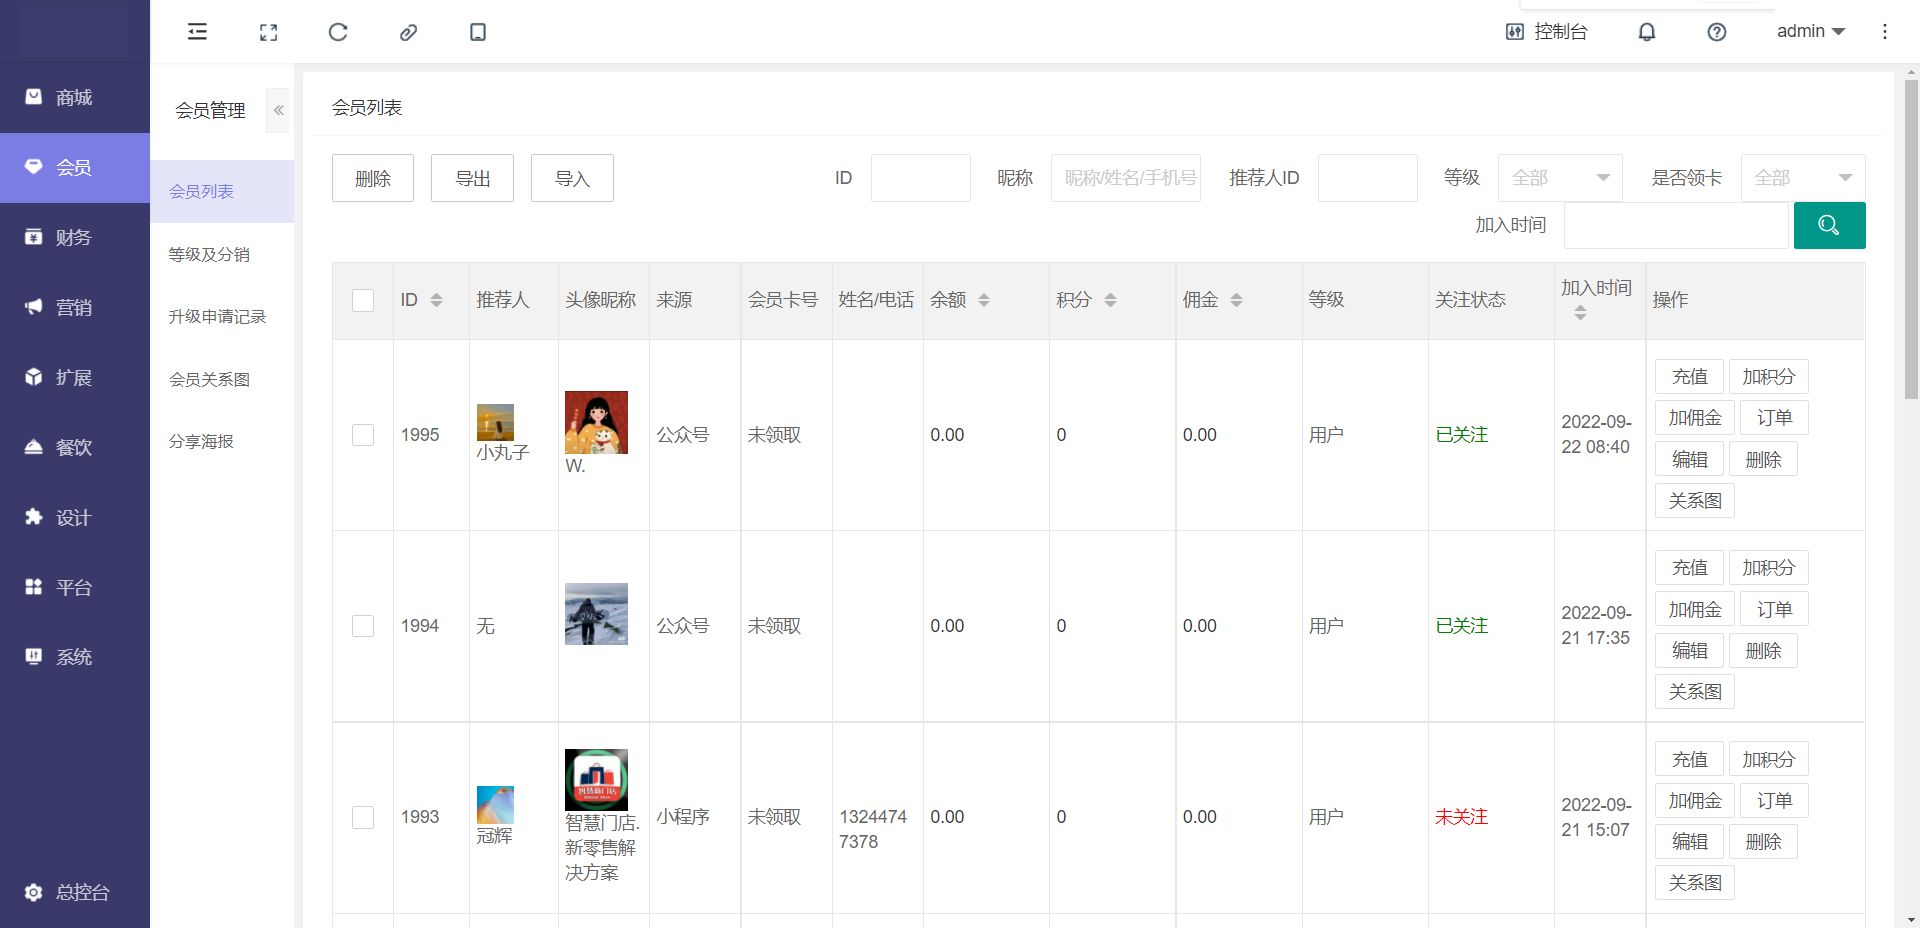Go to 等级及分销 submenu item

click(x=209, y=254)
